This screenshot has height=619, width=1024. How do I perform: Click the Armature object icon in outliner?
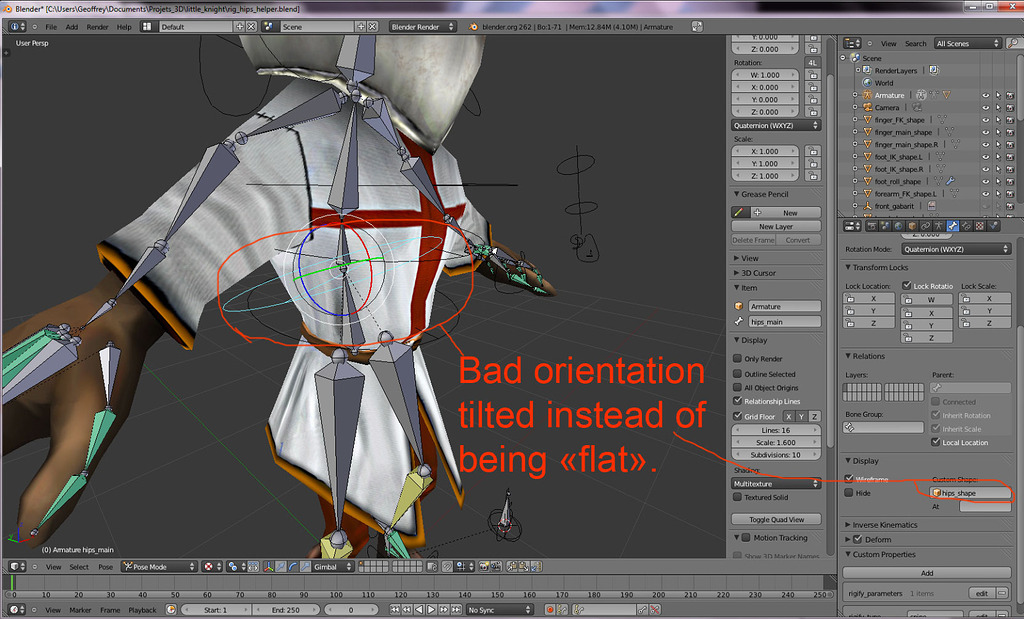coord(867,95)
